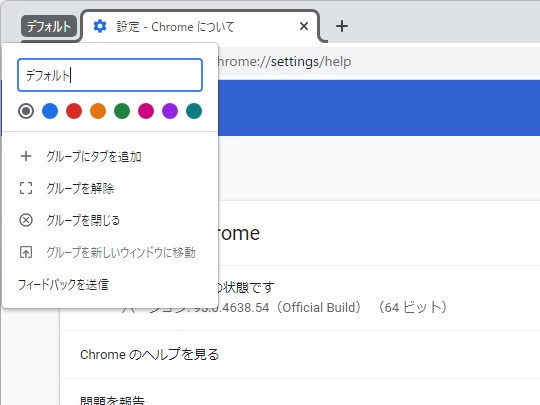Screen dimensions: 540x405
Task: Click the group name text field
Action: point(110,75)
